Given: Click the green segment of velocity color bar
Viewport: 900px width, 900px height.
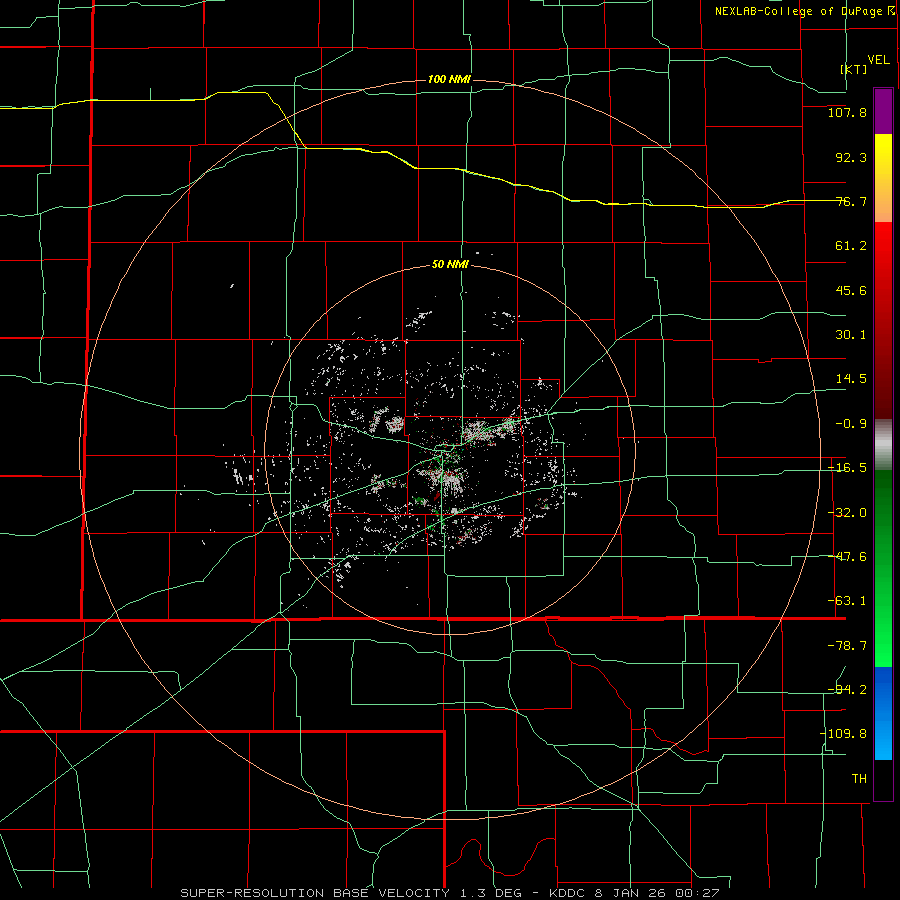Looking at the screenshot, I should pos(883,568).
